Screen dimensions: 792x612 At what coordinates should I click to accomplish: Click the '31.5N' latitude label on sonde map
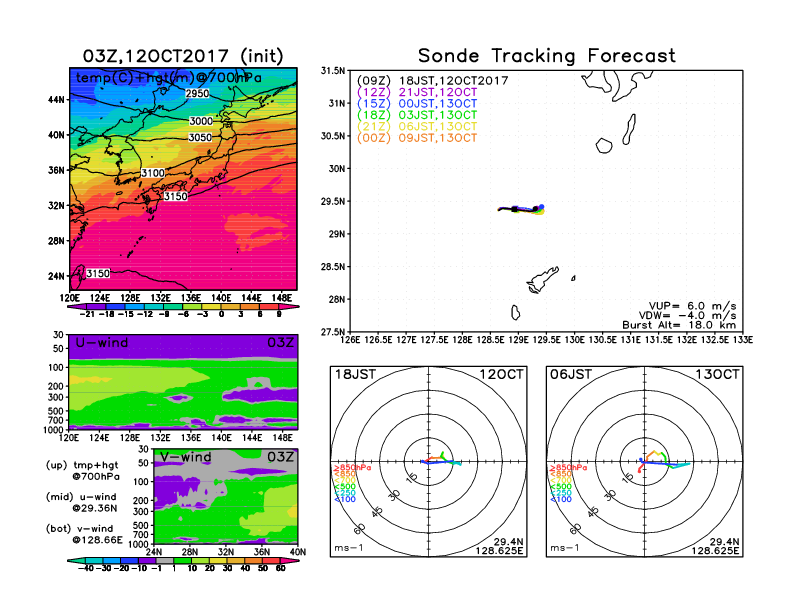coord(333,71)
